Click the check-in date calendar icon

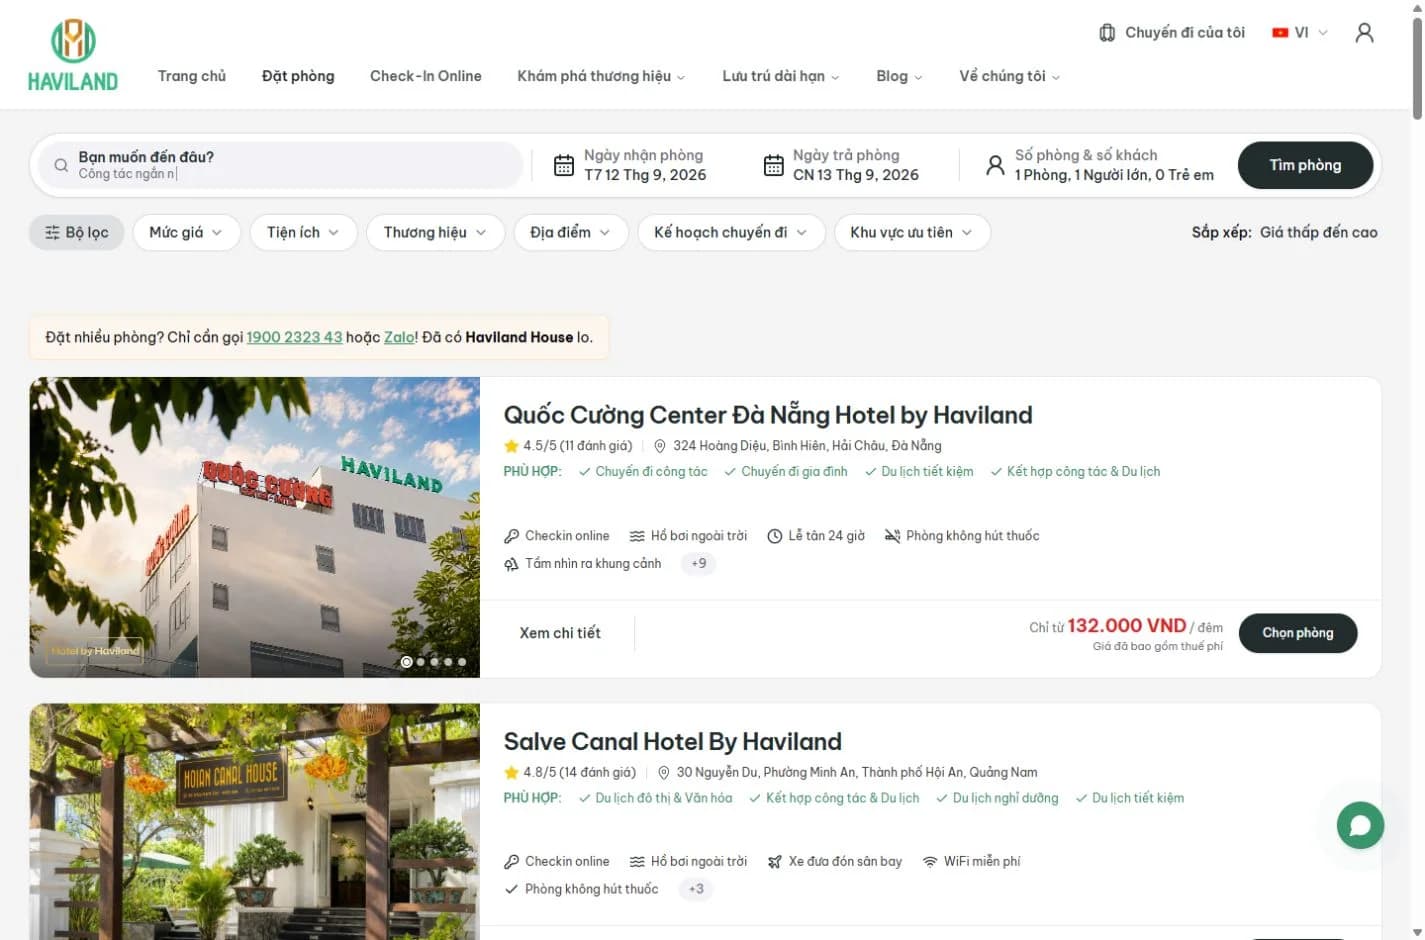tap(564, 165)
